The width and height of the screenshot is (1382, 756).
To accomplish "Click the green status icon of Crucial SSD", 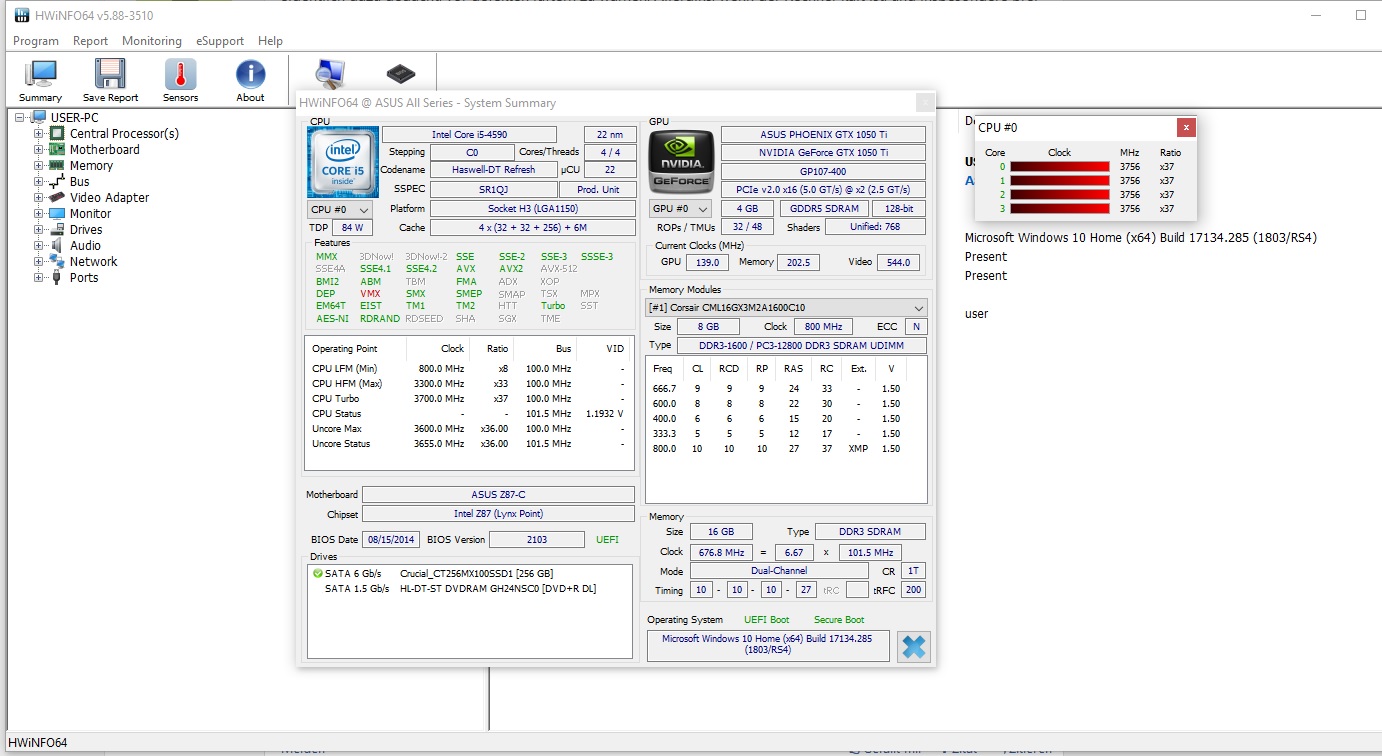I will pos(317,573).
